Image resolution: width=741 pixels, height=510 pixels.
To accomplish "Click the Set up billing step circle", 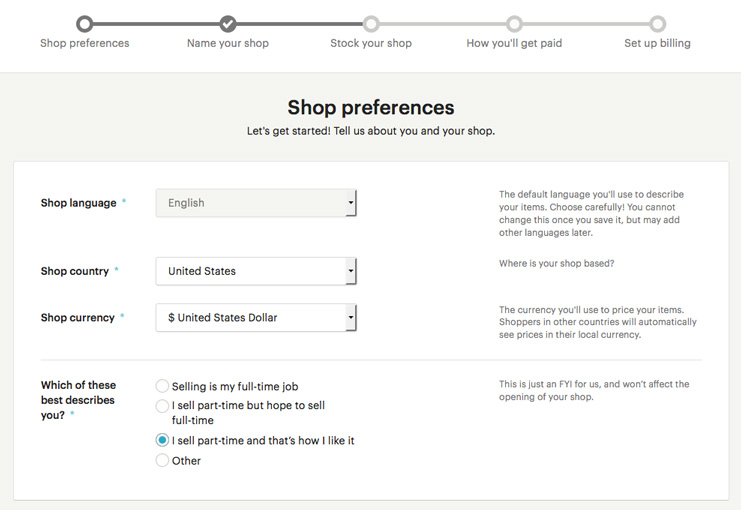I will 657,24.
